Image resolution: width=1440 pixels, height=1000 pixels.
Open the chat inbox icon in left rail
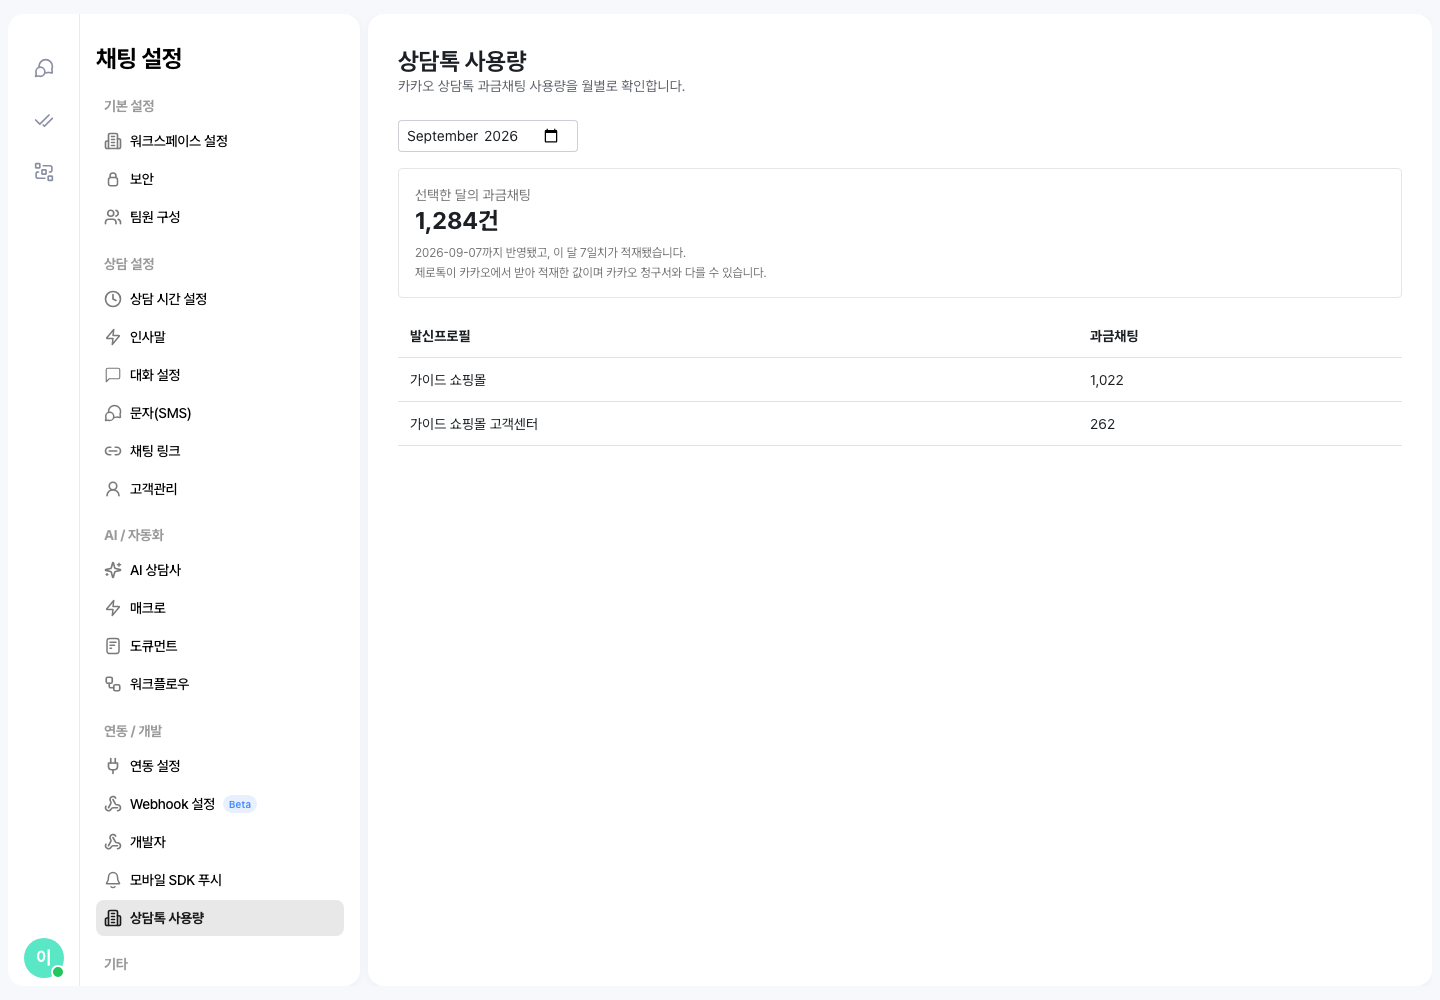(44, 68)
